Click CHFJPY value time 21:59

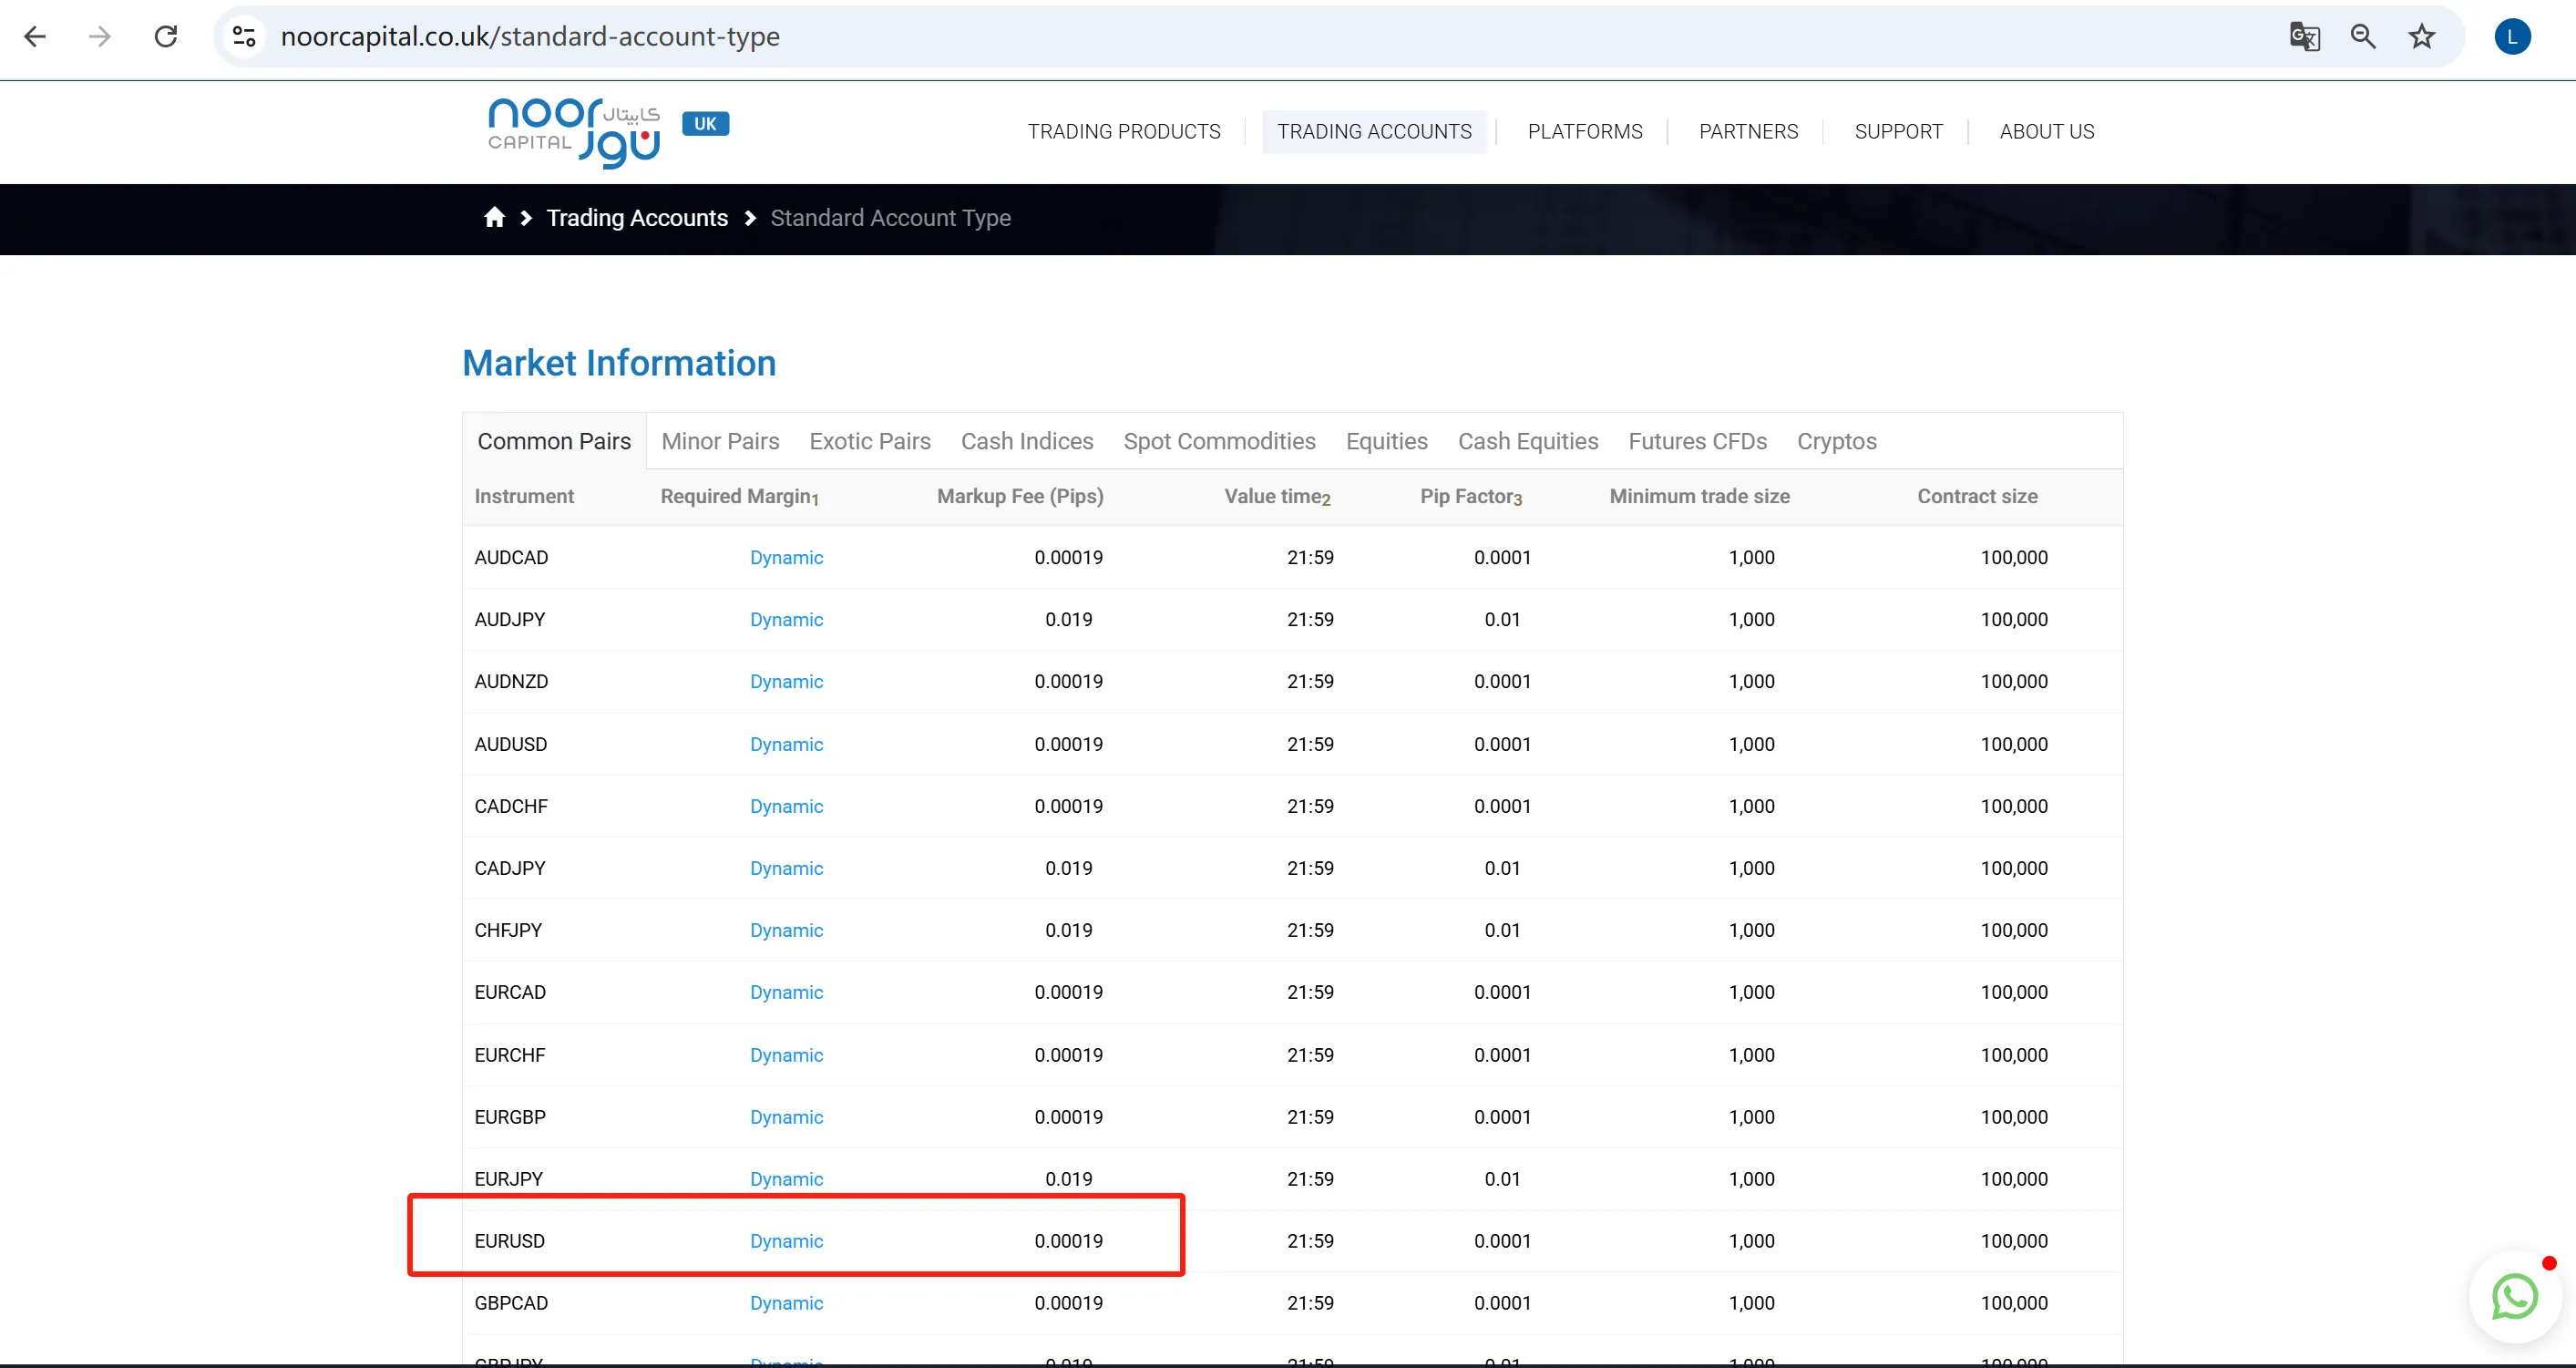[1310, 930]
